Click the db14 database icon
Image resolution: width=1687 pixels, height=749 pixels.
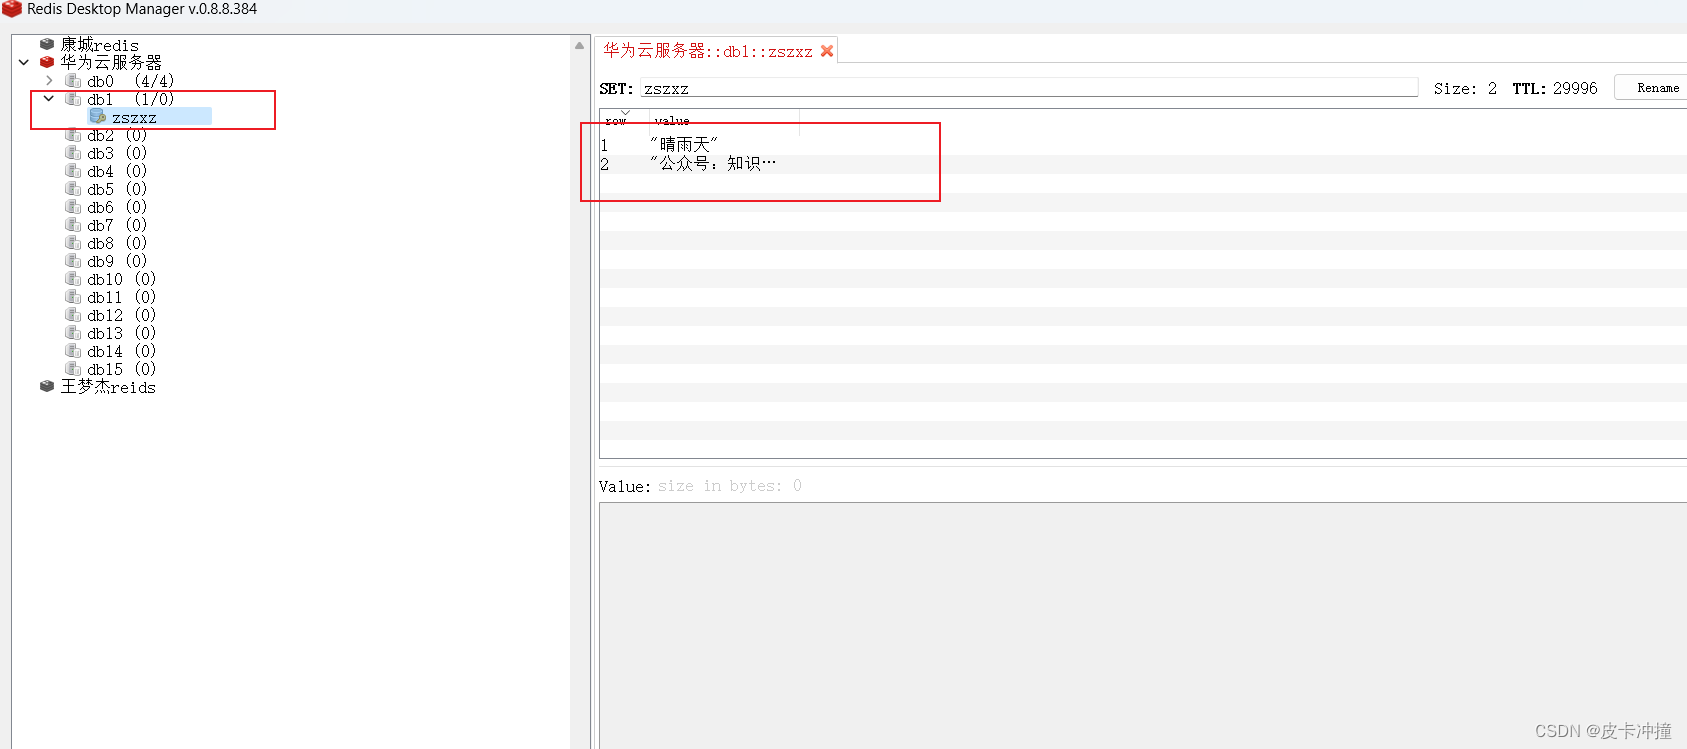coord(73,350)
